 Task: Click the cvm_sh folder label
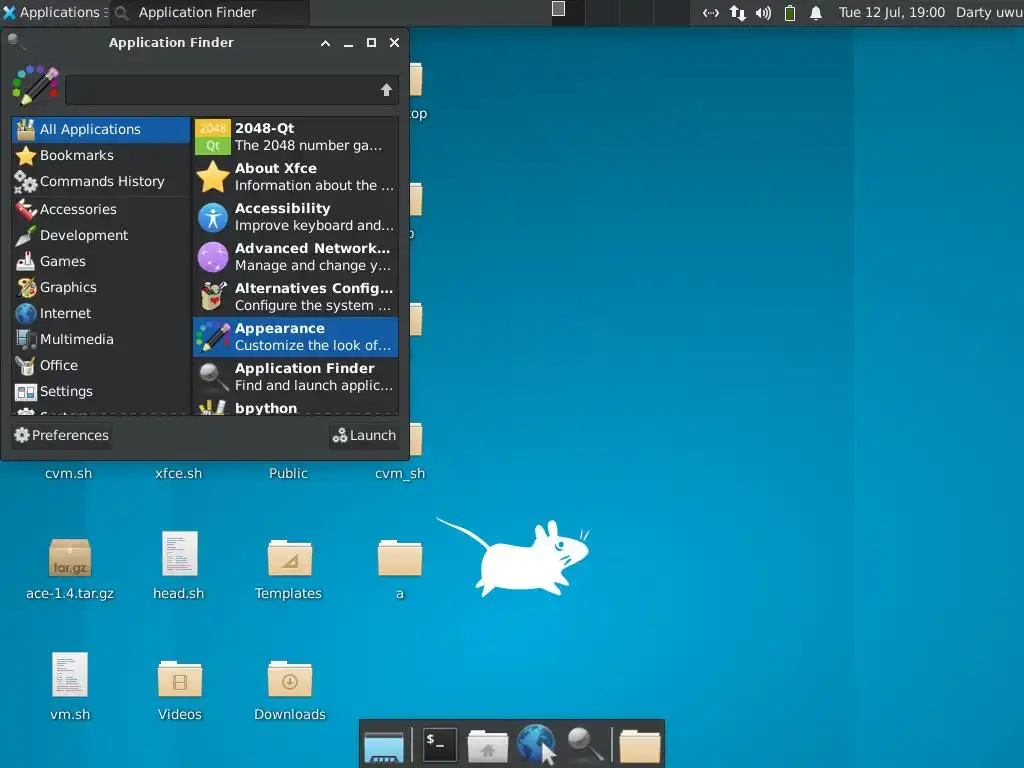pyautogui.click(x=400, y=473)
